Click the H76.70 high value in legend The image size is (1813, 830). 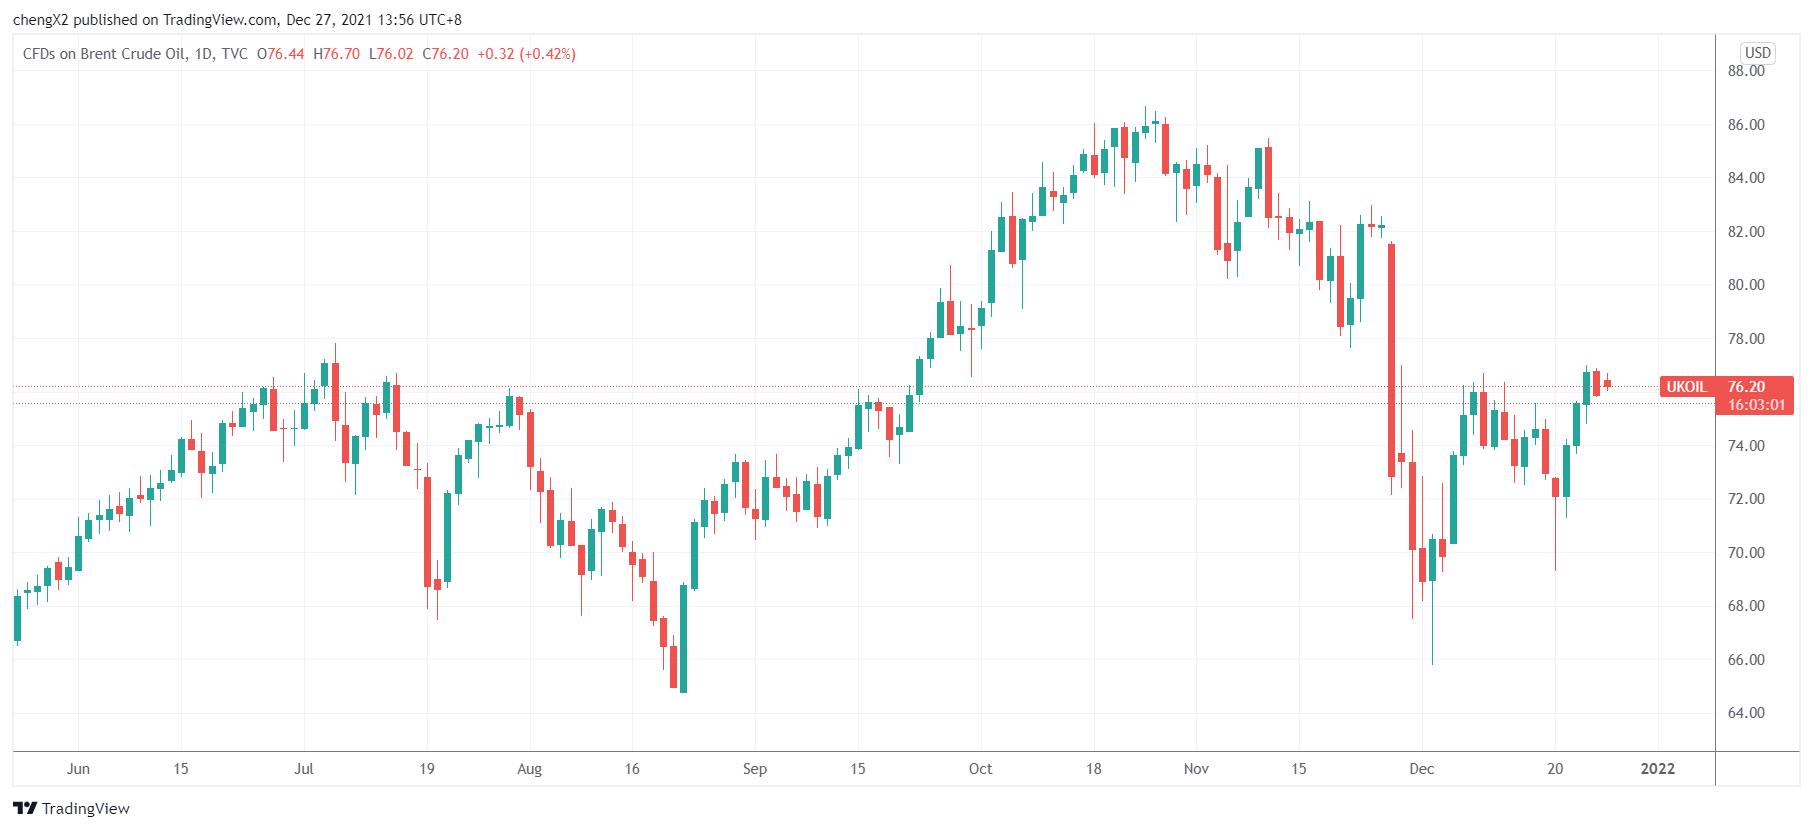(x=336, y=54)
